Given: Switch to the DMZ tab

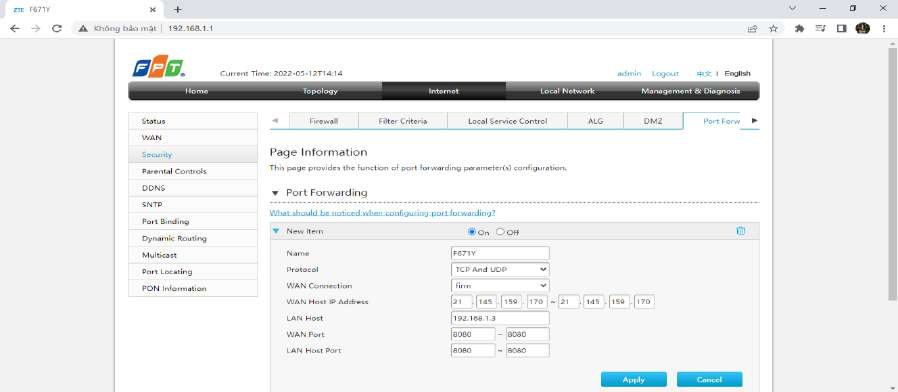Looking at the screenshot, I should click(653, 121).
